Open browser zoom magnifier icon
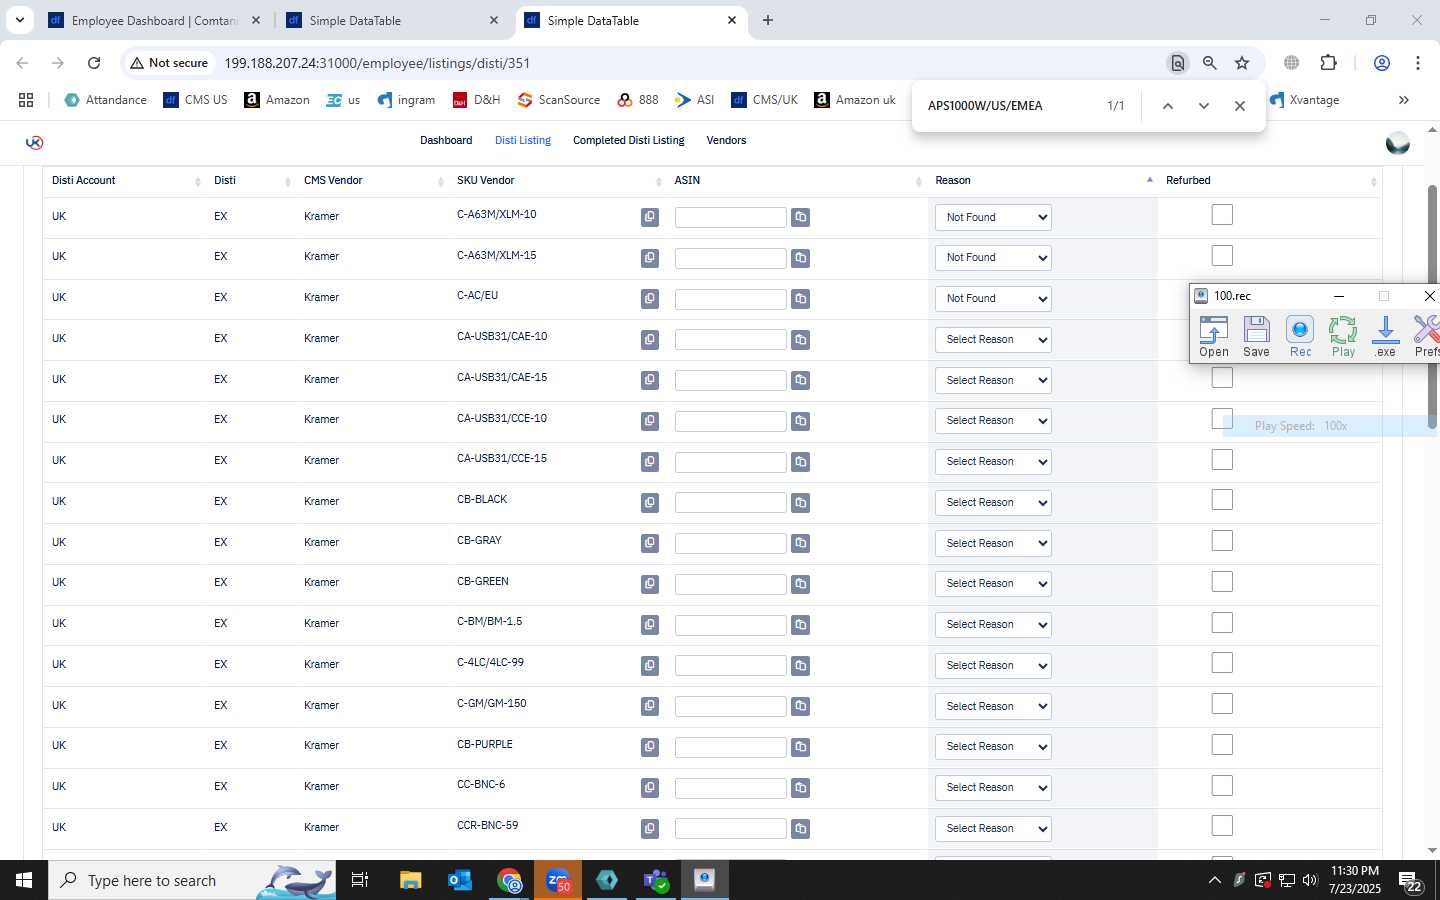This screenshot has width=1440, height=900. tap(1210, 63)
